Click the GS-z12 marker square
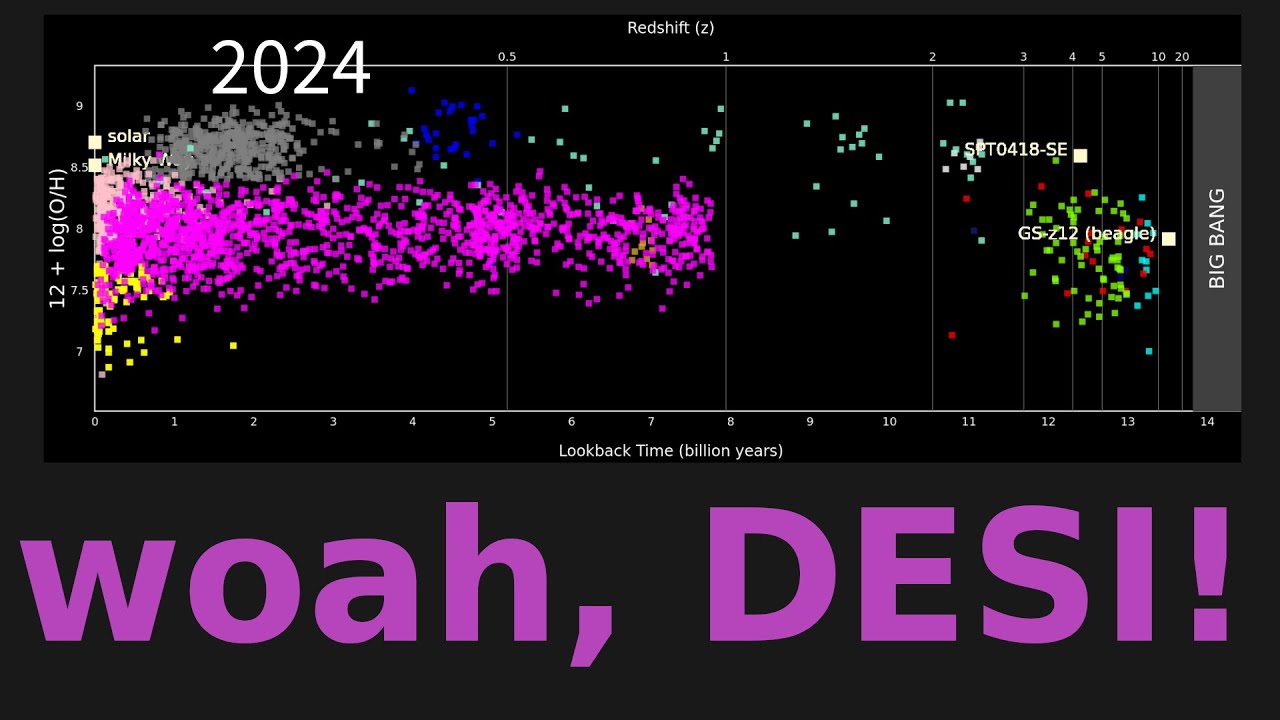 tap(1168, 239)
